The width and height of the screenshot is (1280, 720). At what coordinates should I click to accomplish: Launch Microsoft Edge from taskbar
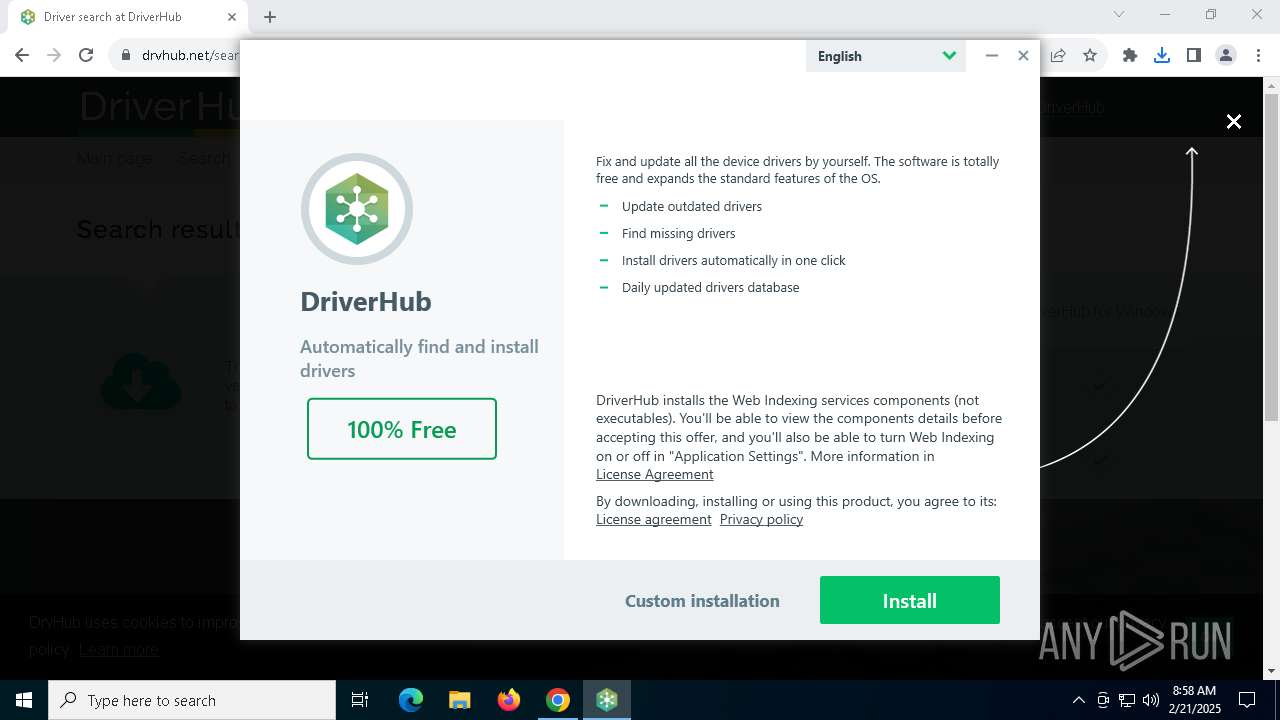pyautogui.click(x=411, y=700)
